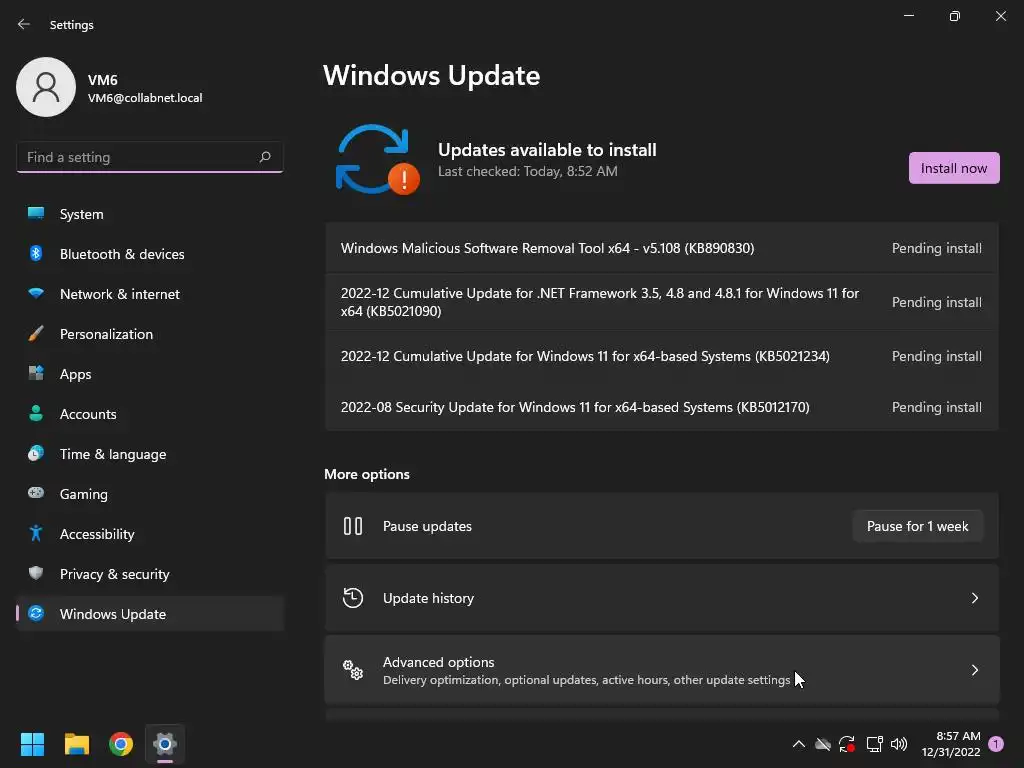This screenshot has width=1024, height=768.
Task: Click the Updates available to install heading
Action: click(547, 150)
